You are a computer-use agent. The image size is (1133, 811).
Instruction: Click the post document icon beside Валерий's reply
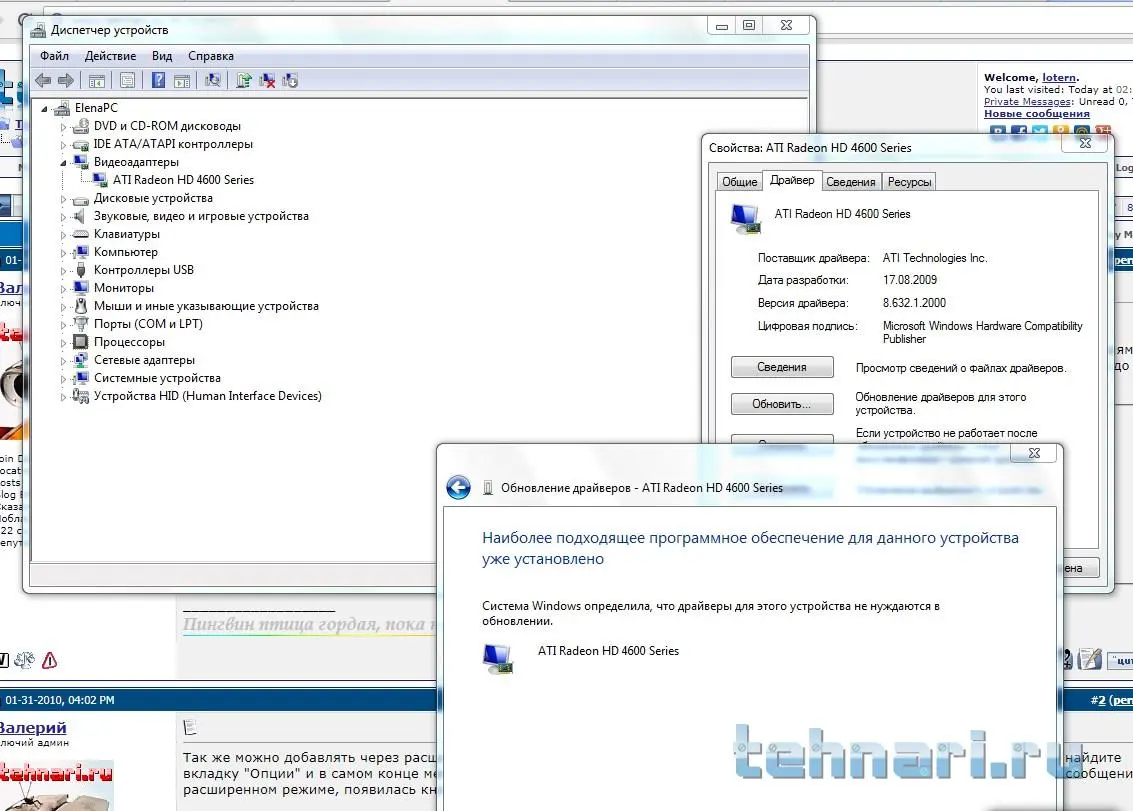coord(190,727)
